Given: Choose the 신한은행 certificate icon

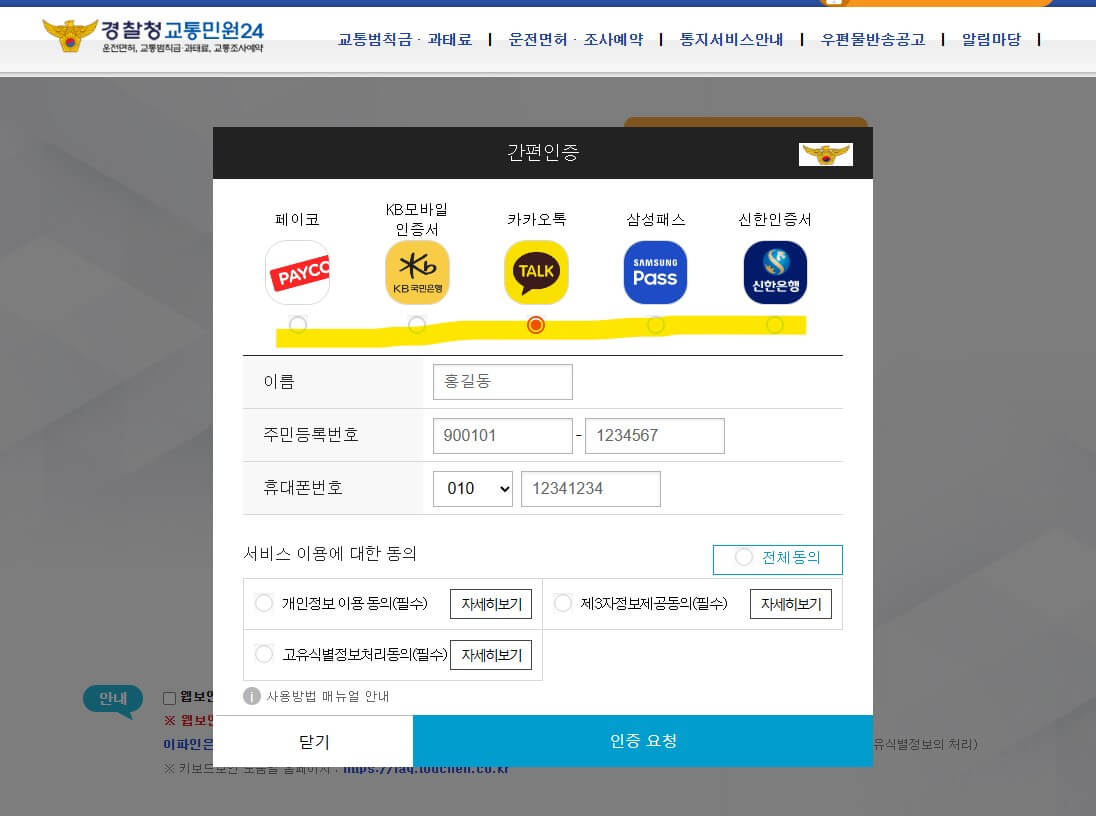Looking at the screenshot, I should coord(775,272).
